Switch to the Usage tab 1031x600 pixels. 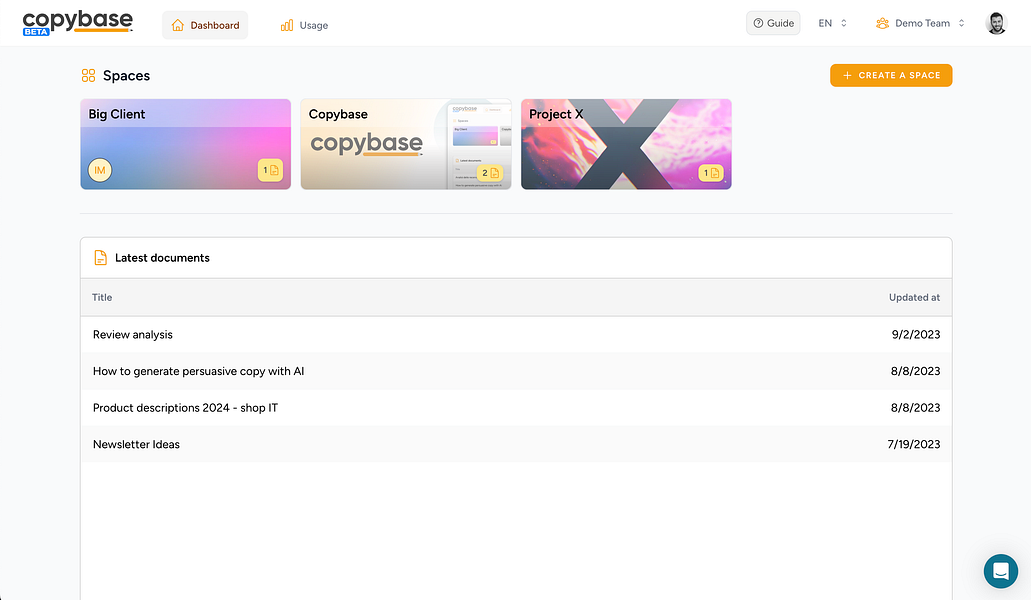(303, 25)
